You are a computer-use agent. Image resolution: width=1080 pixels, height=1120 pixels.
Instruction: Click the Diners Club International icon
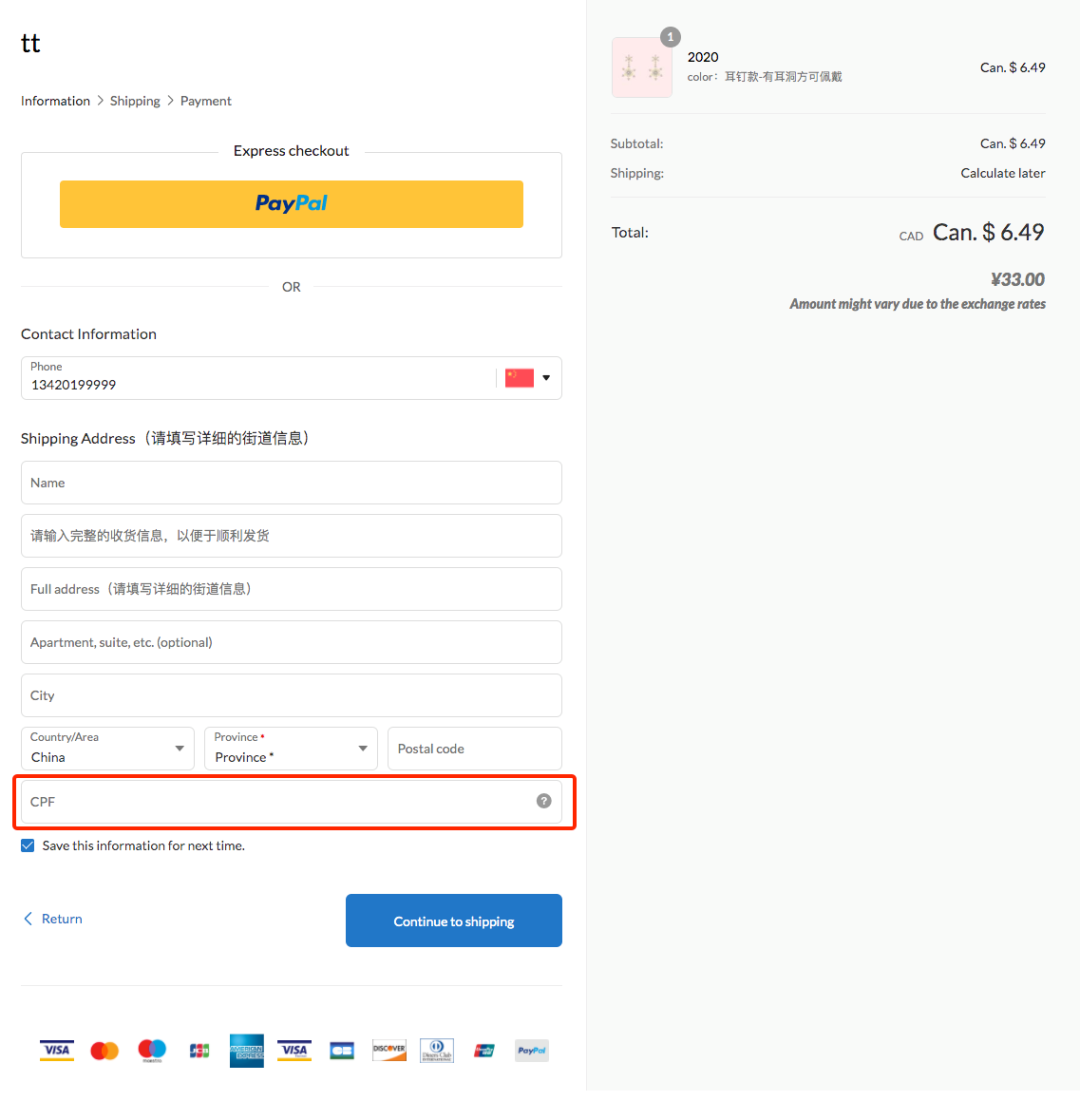click(436, 1051)
